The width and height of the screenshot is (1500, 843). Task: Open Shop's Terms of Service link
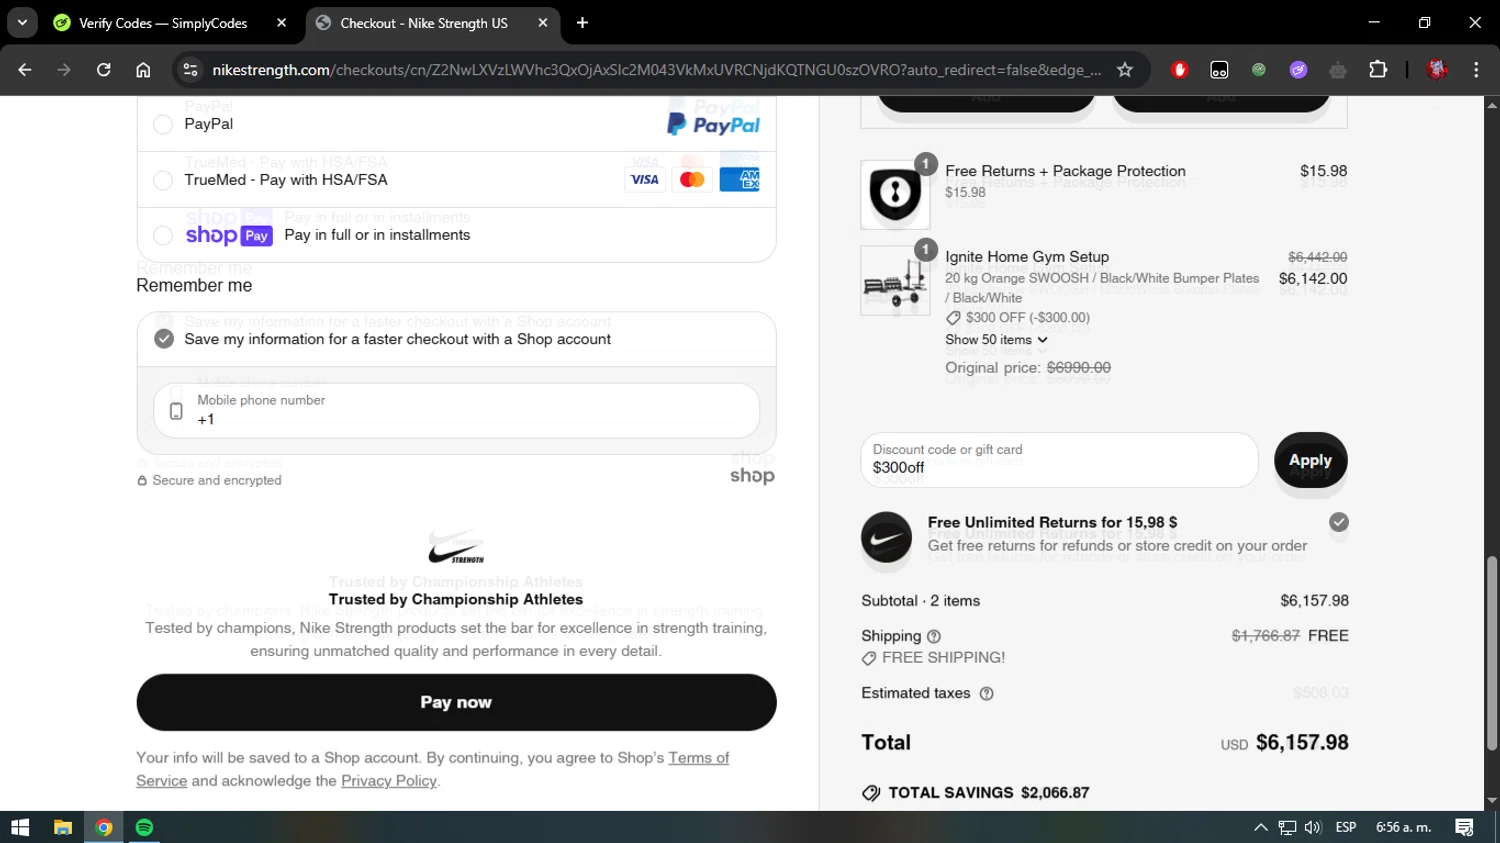[698, 758]
